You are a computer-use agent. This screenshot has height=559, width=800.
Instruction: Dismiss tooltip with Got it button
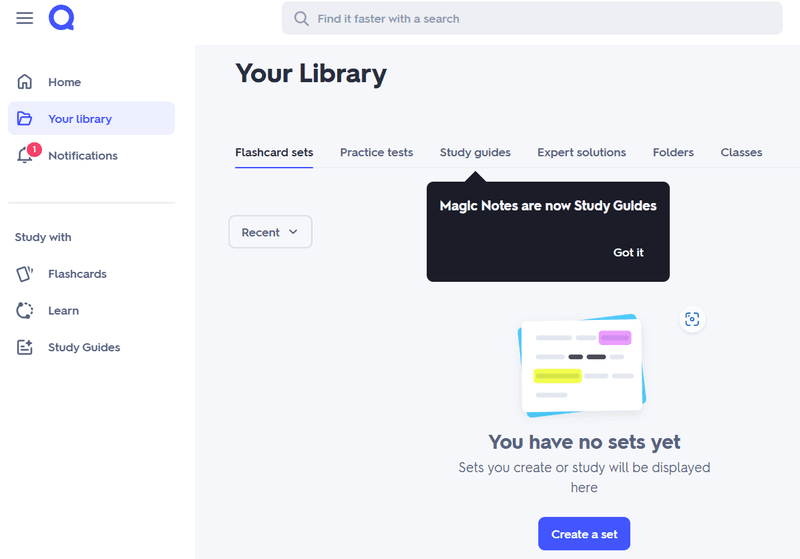[628, 253]
